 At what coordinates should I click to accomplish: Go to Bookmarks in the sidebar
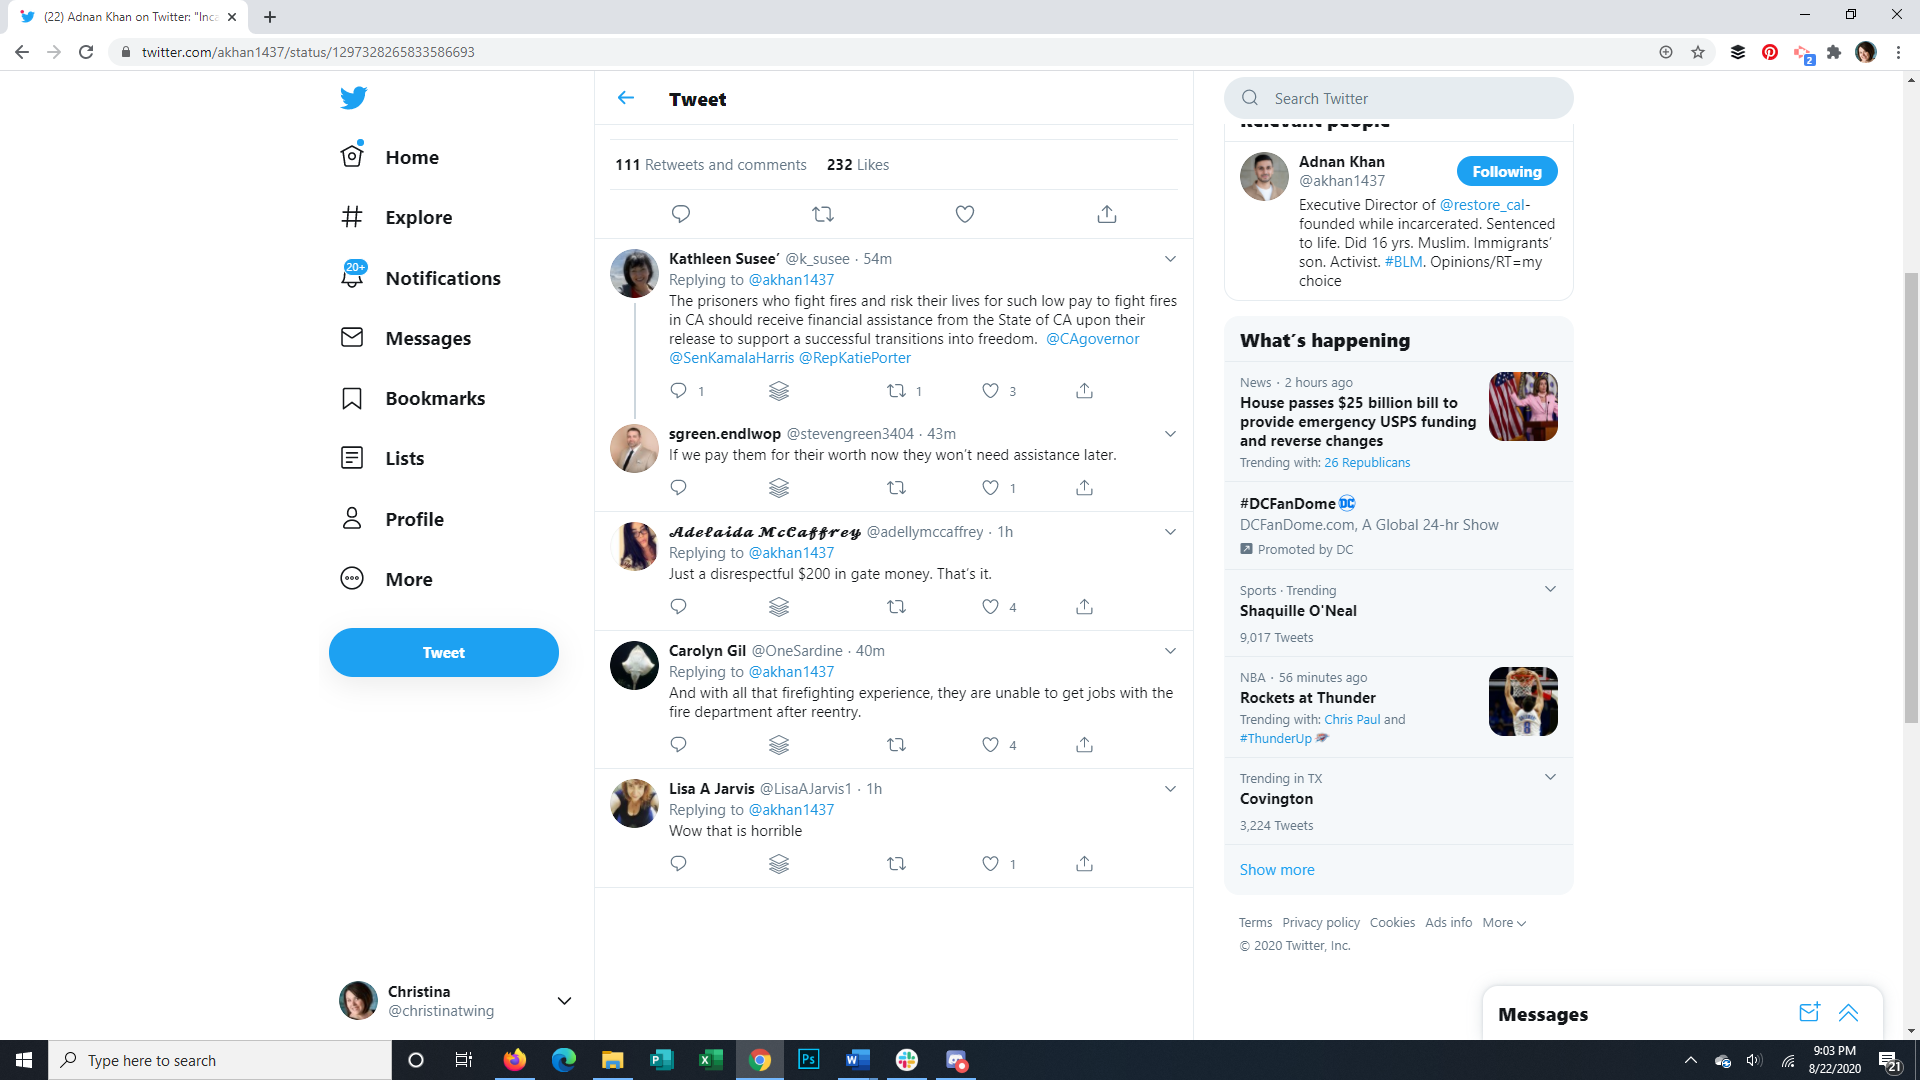(434, 398)
